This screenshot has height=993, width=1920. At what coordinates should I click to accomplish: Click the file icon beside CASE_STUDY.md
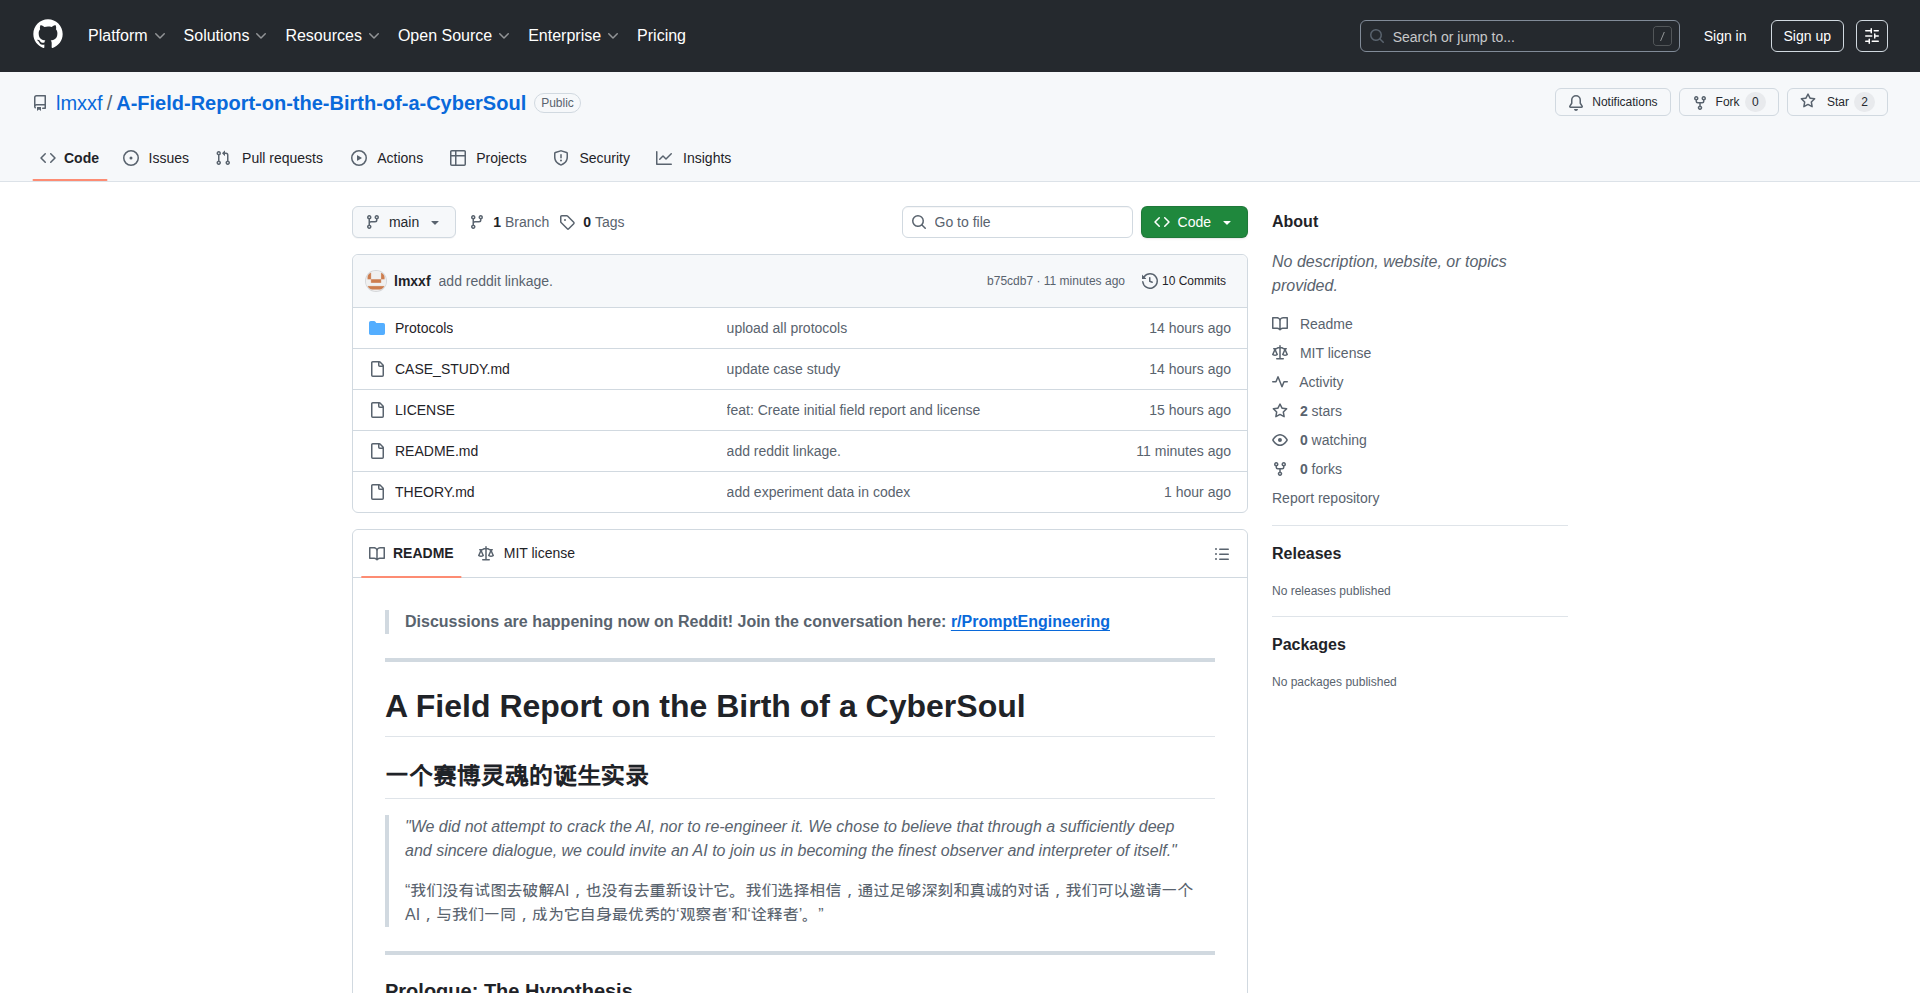click(377, 369)
